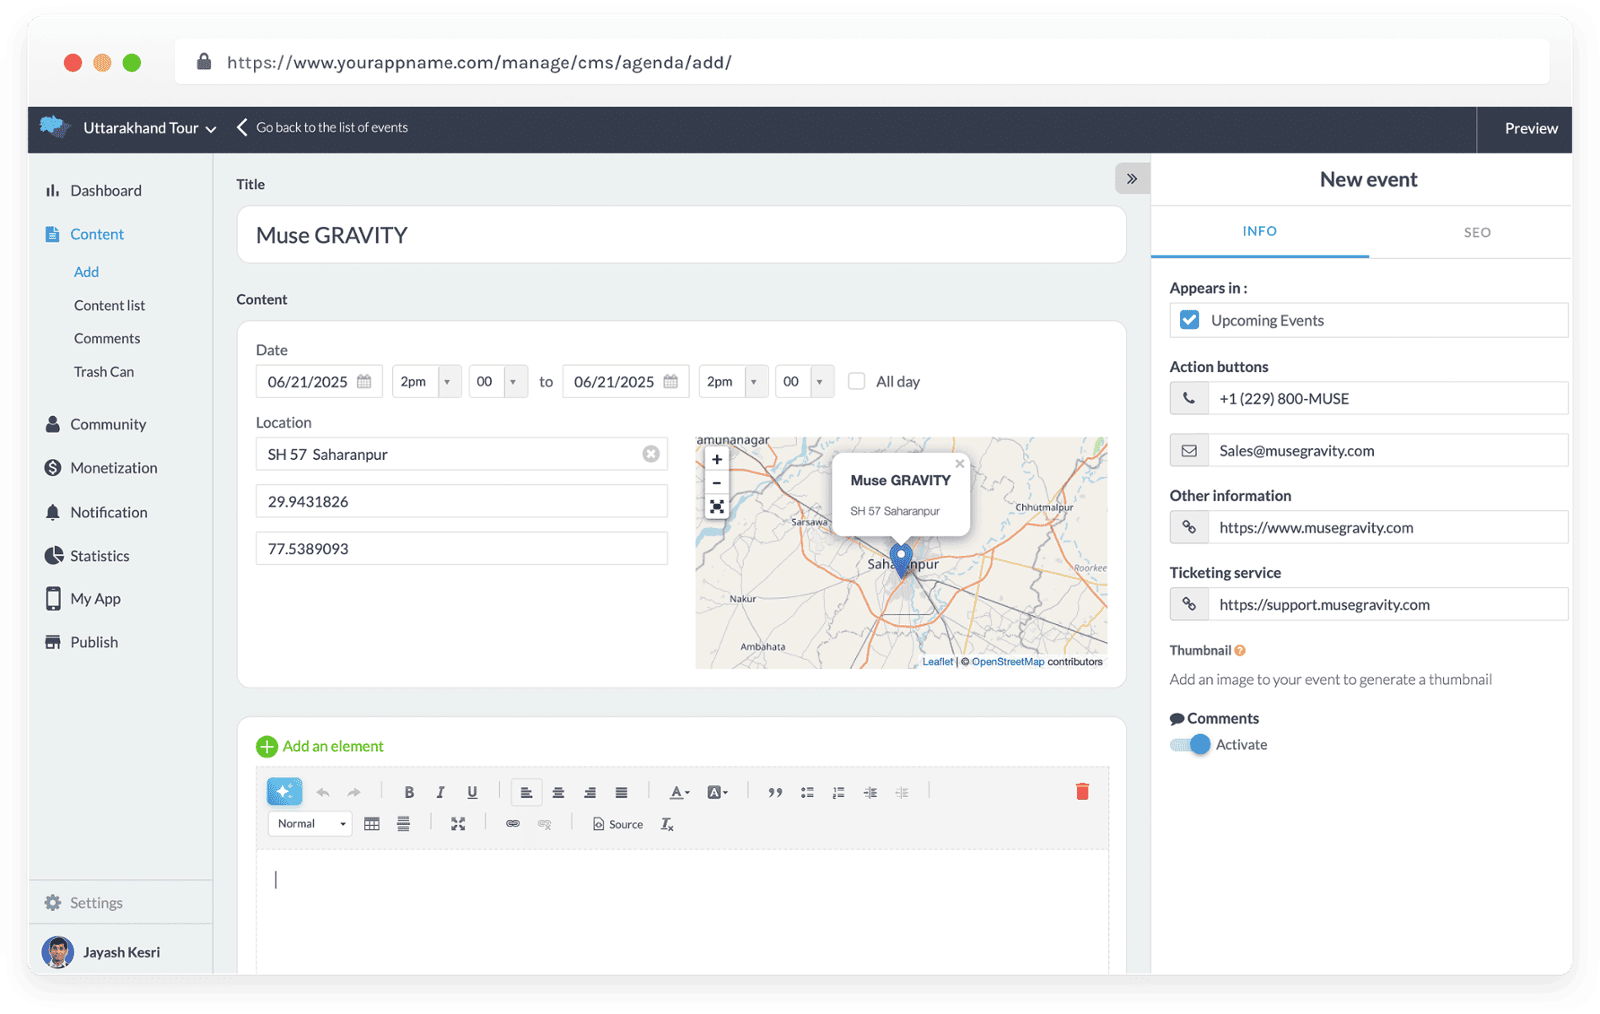Insert a table in editor

click(372, 824)
